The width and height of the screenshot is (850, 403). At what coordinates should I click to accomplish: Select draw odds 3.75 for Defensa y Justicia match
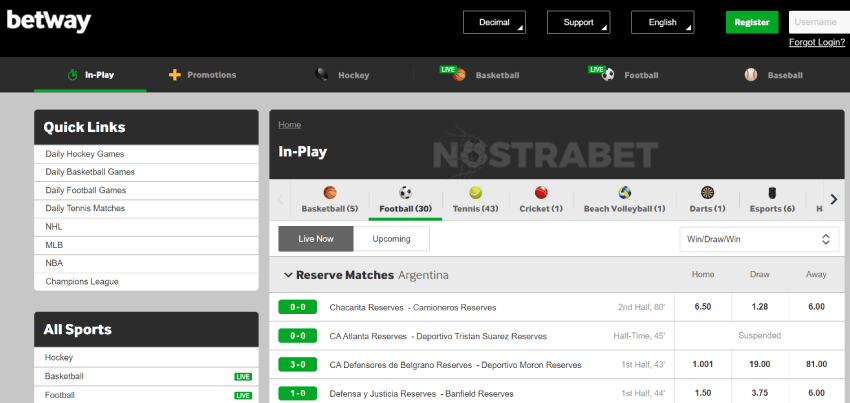coord(759,393)
